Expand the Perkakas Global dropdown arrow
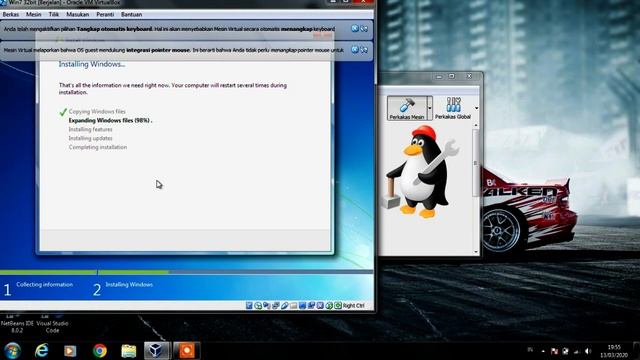 pyautogui.click(x=476, y=108)
